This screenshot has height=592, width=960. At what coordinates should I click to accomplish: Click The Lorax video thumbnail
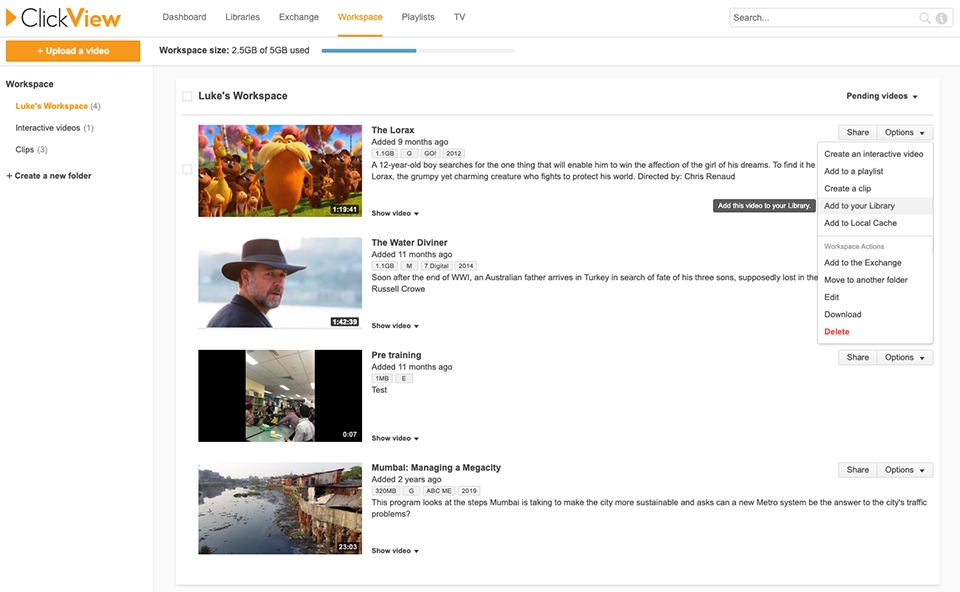(280, 170)
